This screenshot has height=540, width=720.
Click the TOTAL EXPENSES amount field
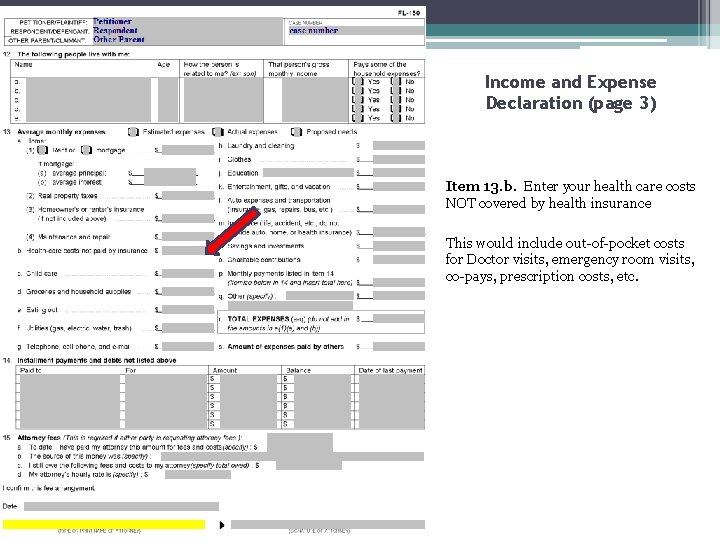pos(399,318)
